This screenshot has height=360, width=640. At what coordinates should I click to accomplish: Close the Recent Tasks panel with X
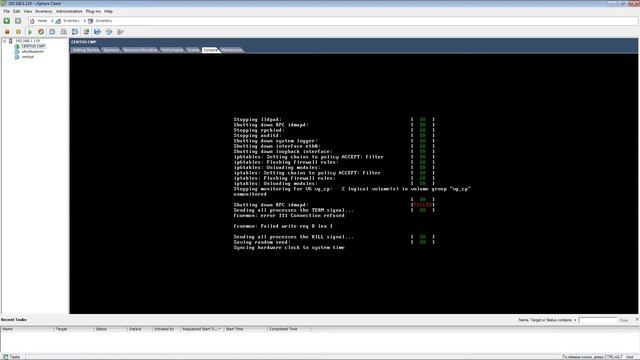tap(636, 320)
